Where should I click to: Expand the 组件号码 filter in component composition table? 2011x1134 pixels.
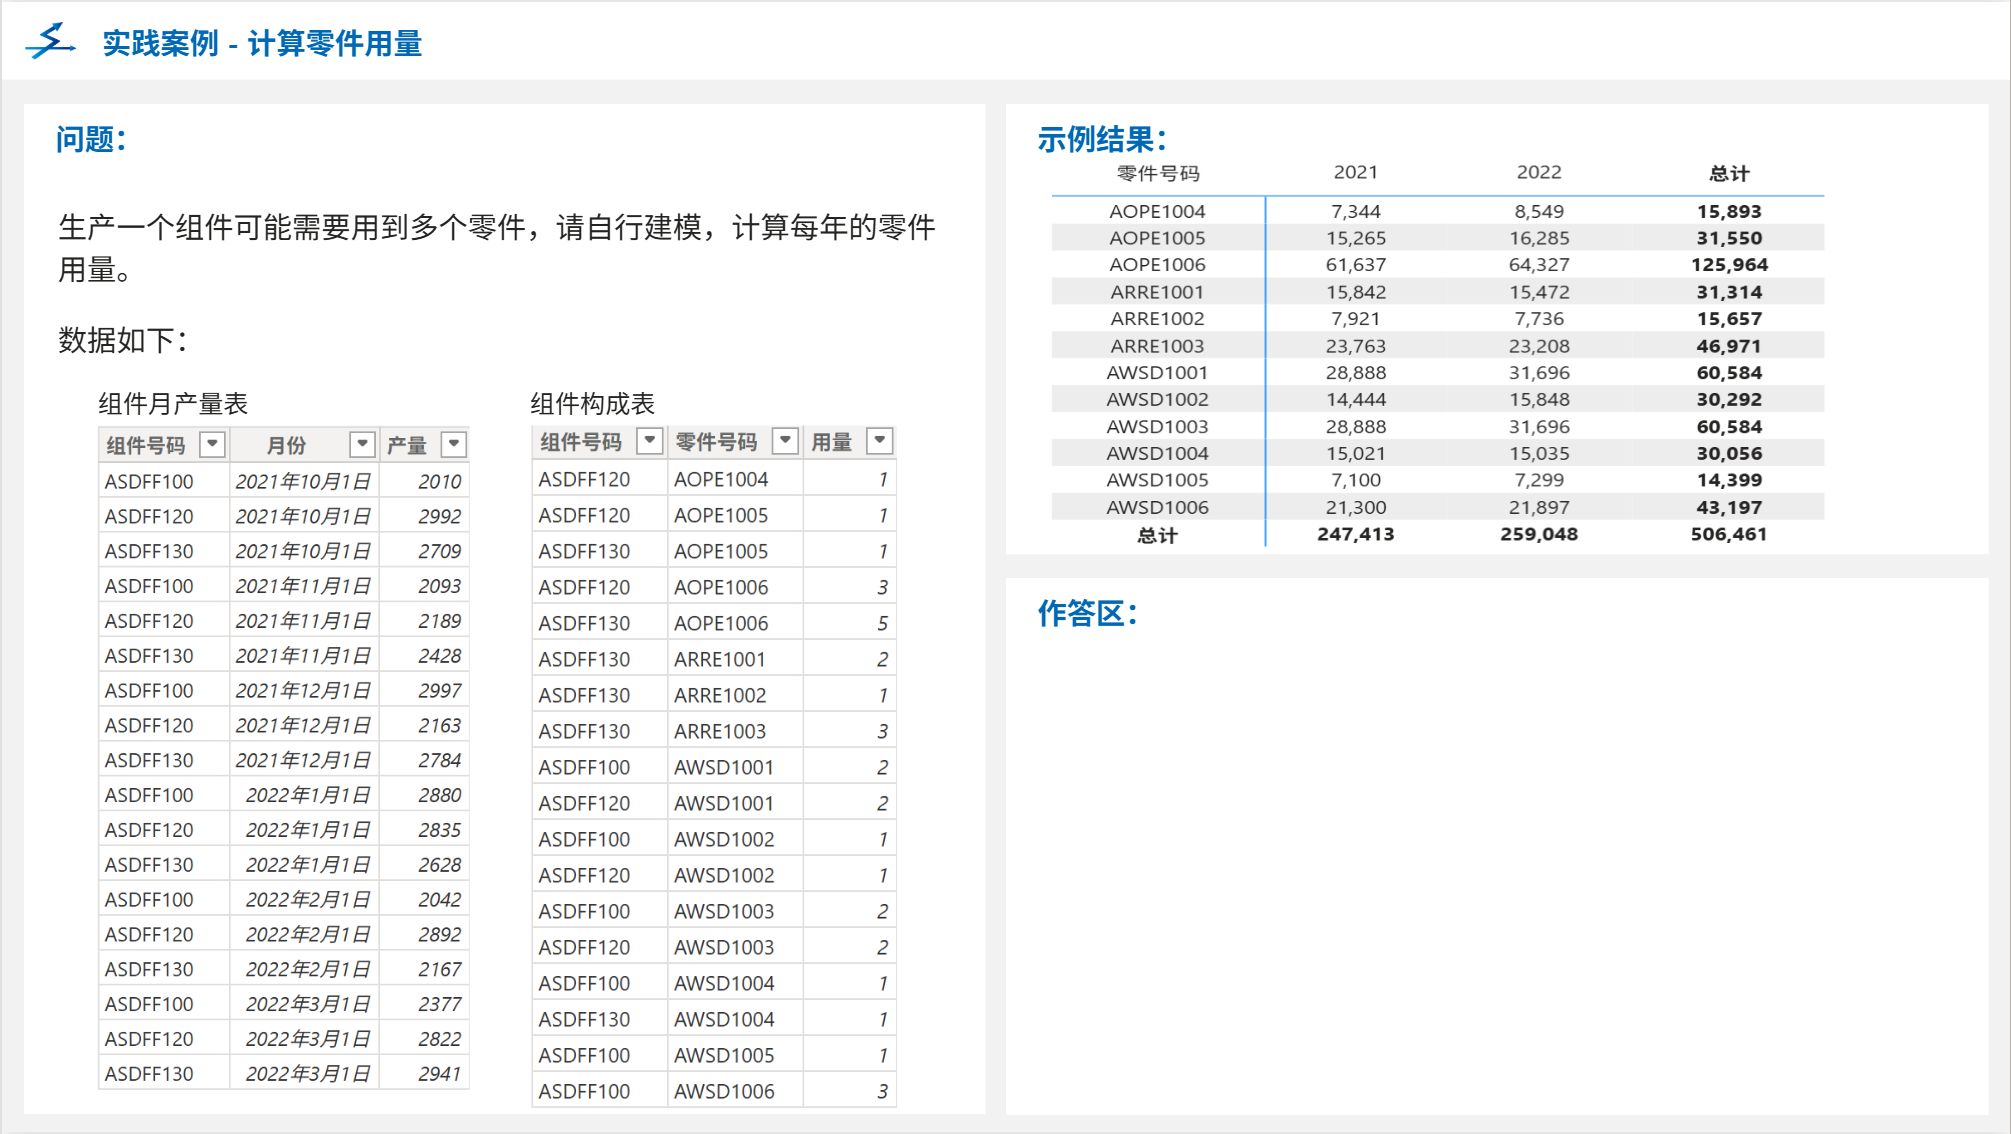click(650, 441)
